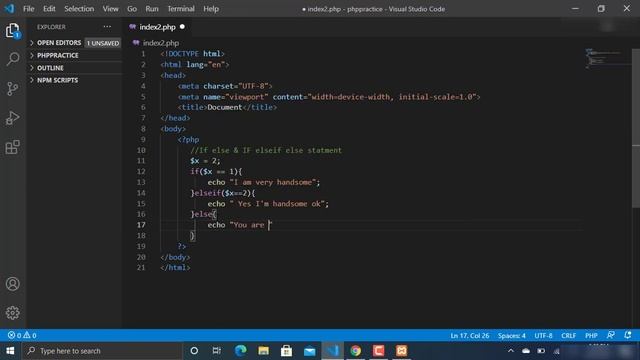Open the Selection menu
This screenshot has height=360, width=640.
click(79, 9)
